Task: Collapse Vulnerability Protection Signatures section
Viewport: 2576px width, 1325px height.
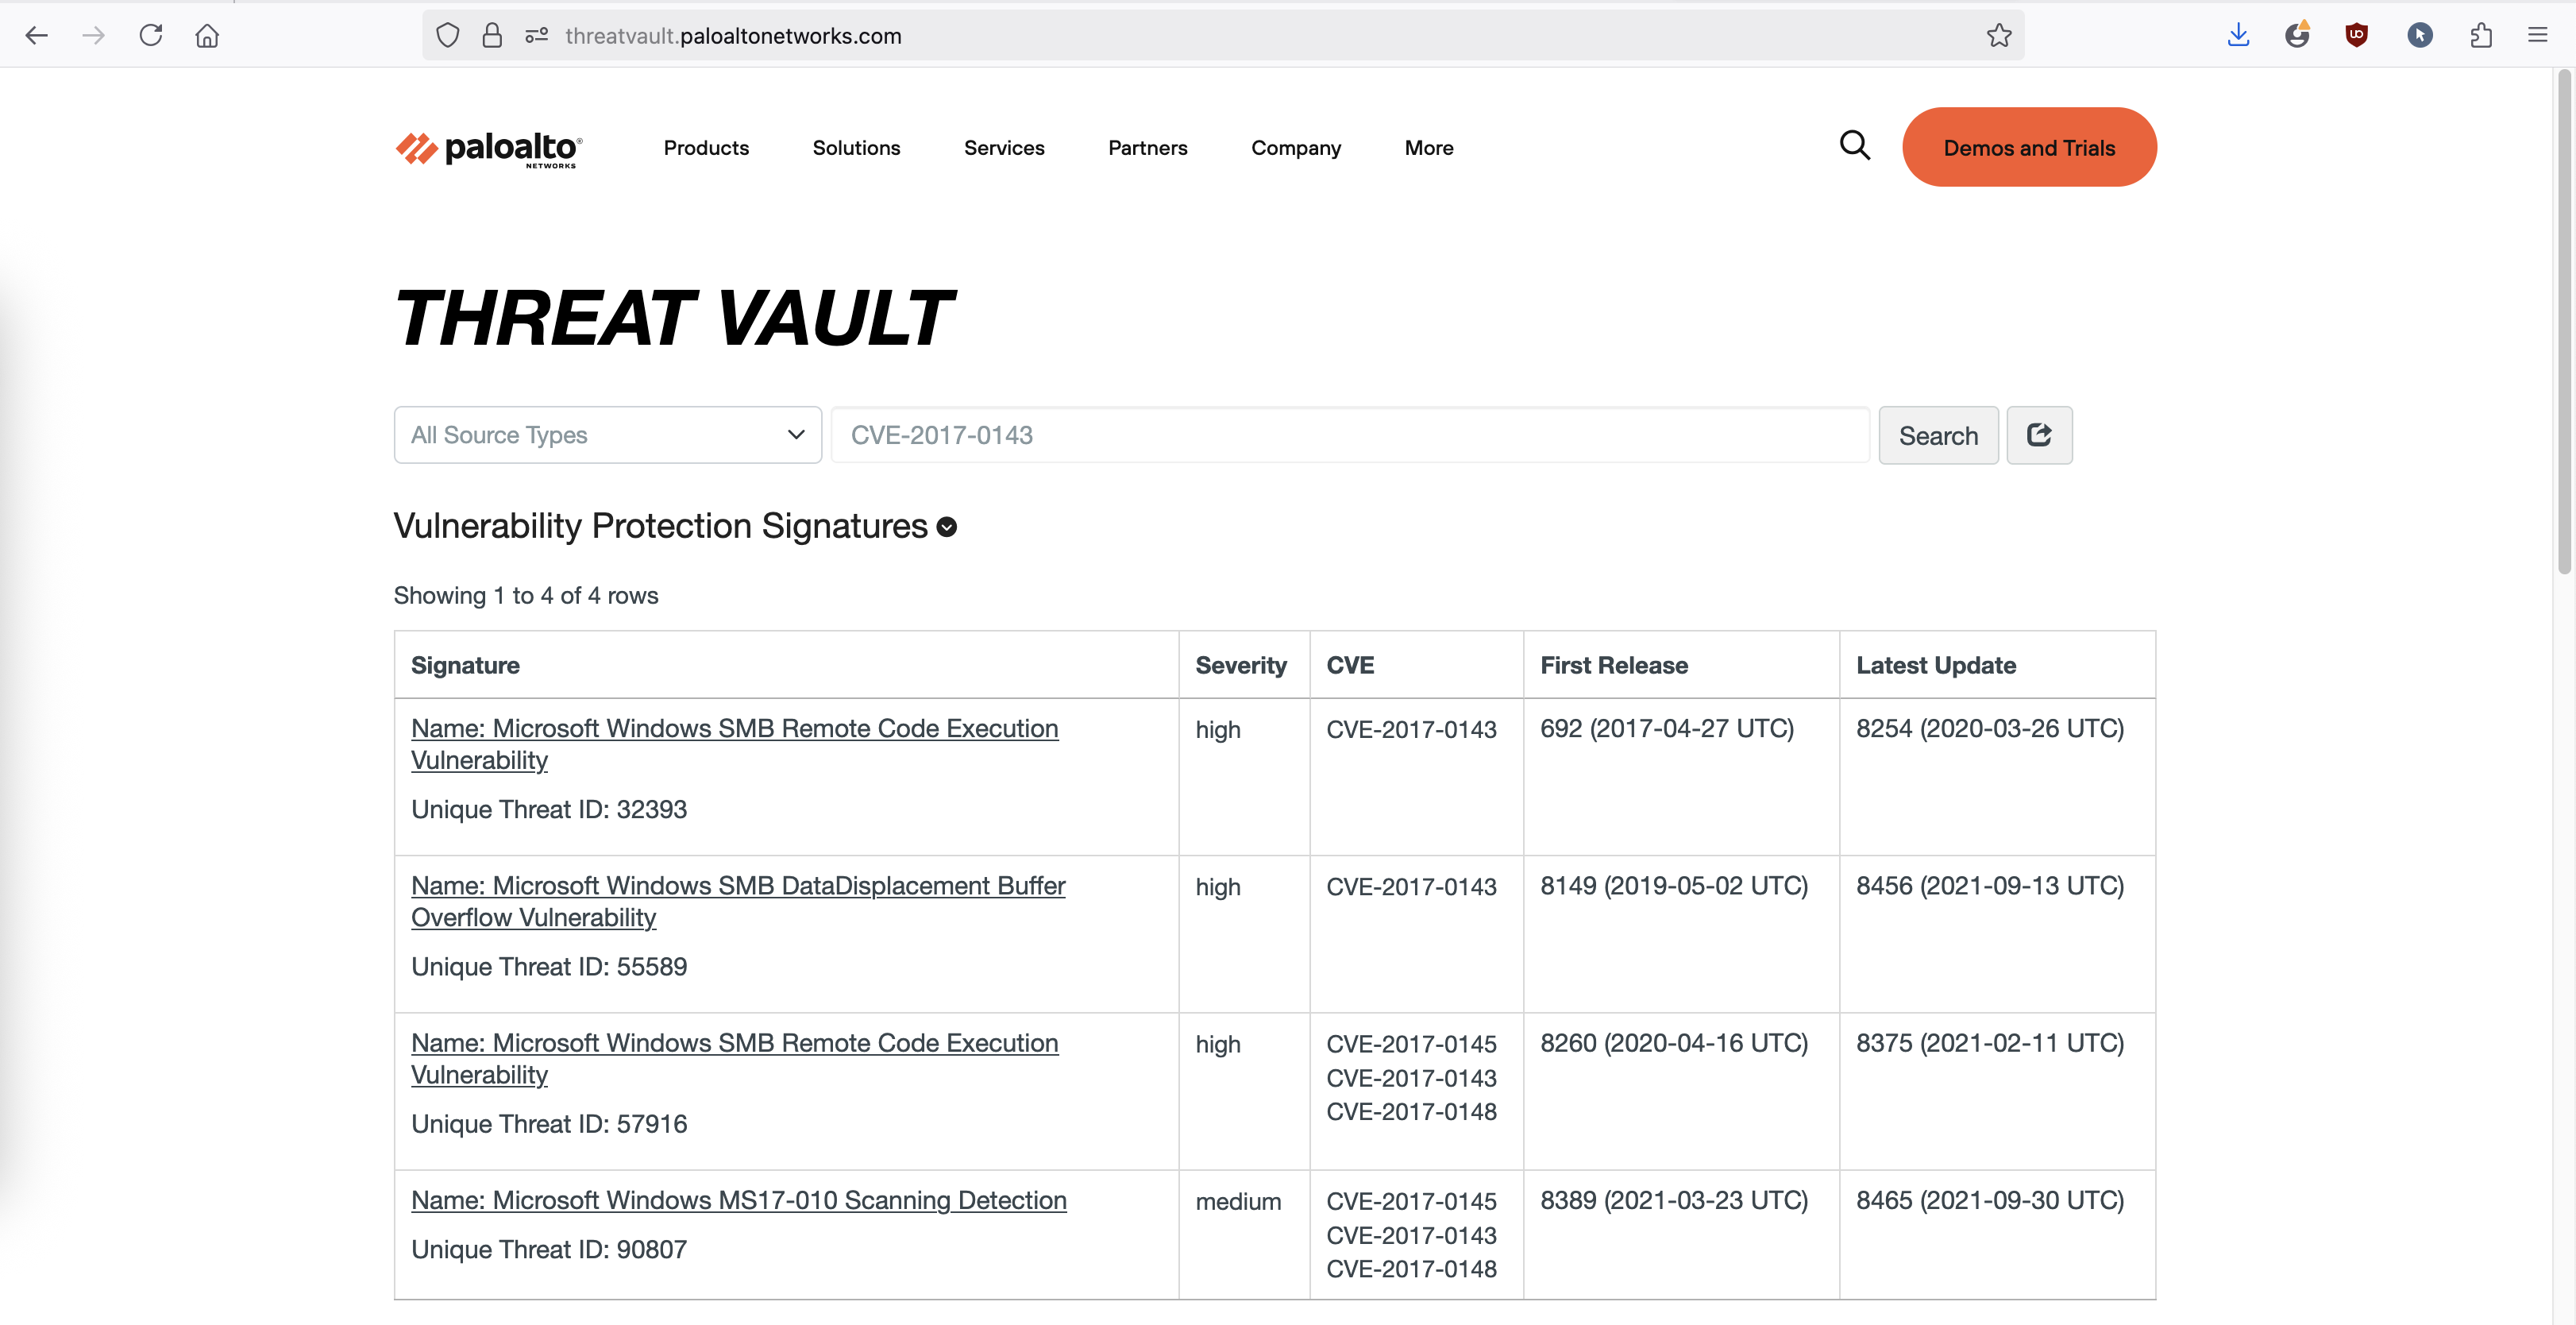Action: pyautogui.click(x=946, y=527)
